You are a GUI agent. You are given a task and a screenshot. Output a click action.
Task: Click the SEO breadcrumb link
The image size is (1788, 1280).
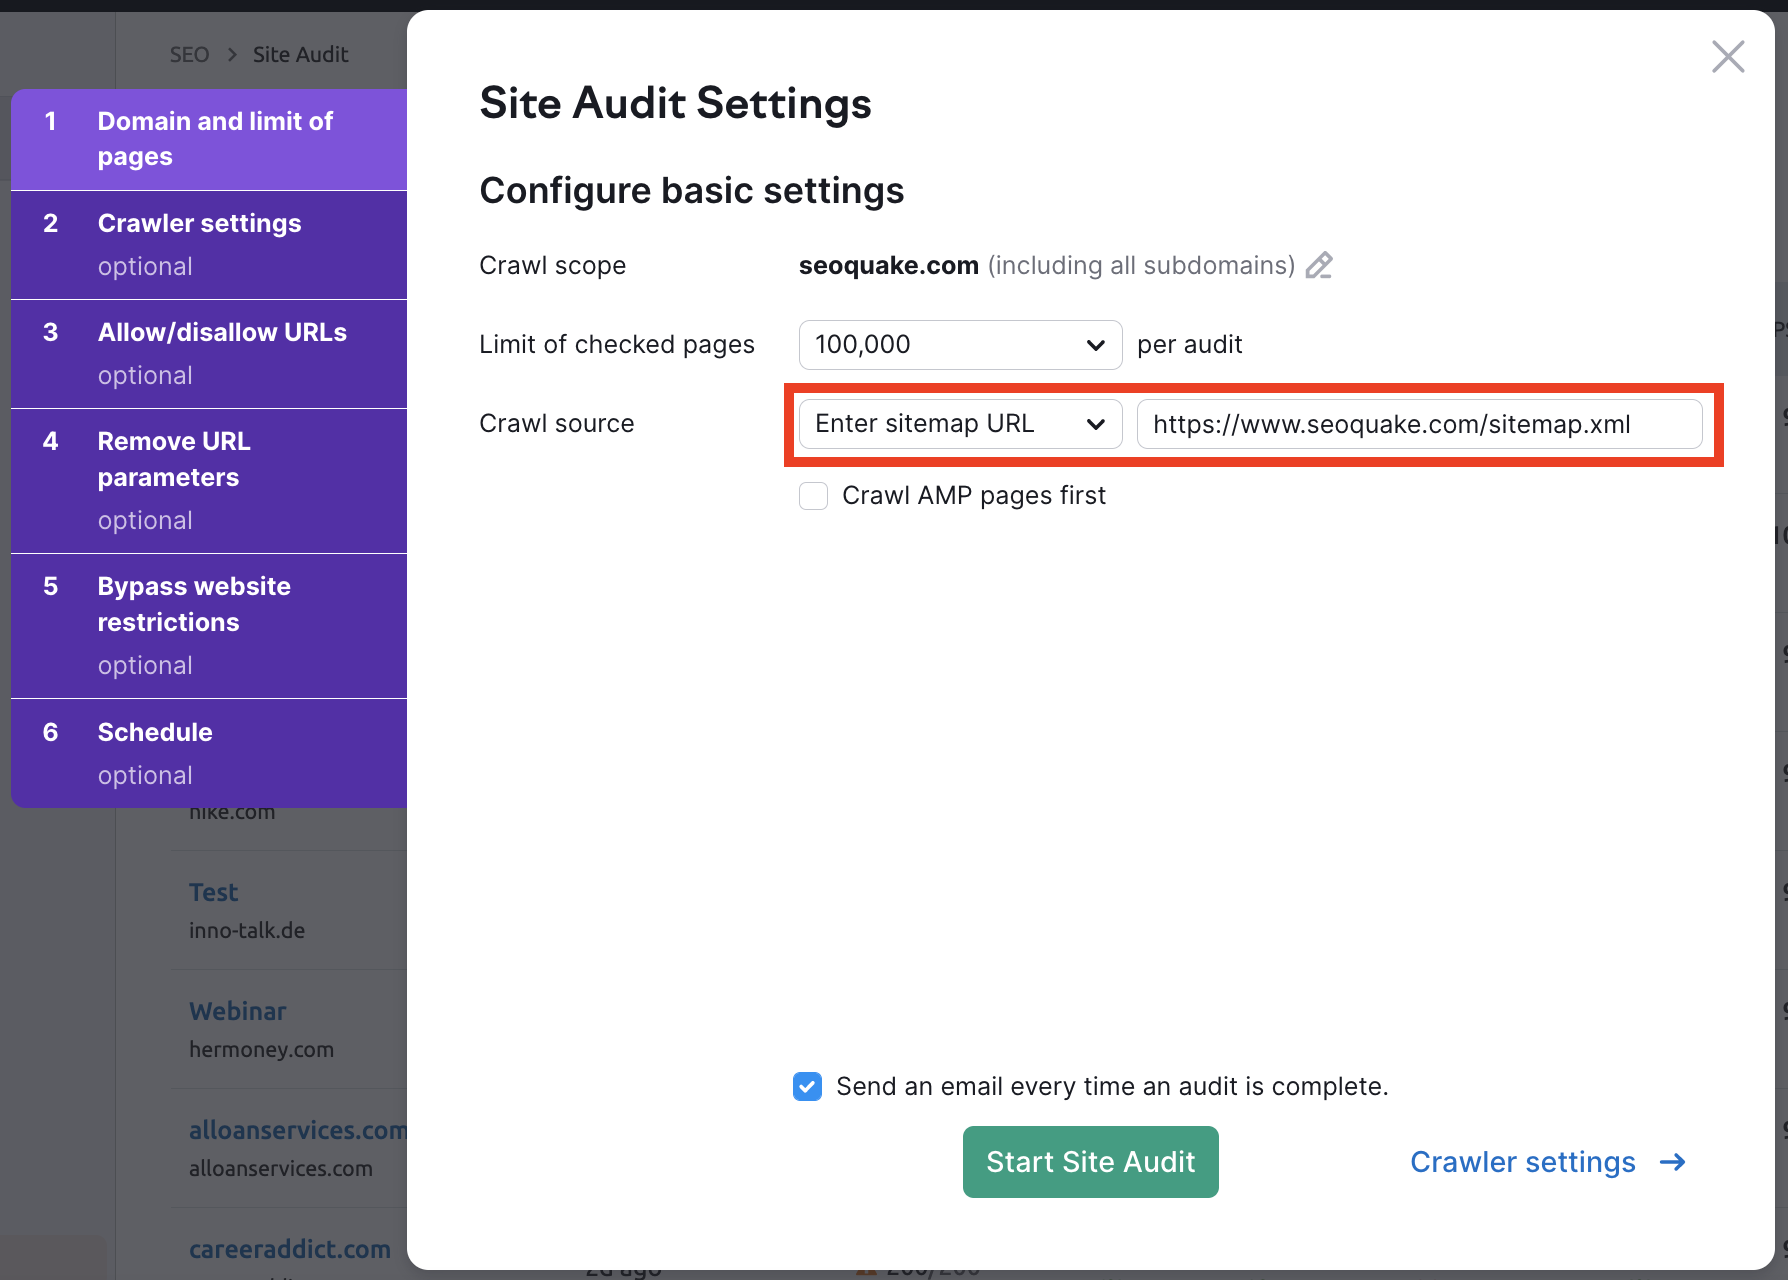pyautogui.click(x=189, y=55)
